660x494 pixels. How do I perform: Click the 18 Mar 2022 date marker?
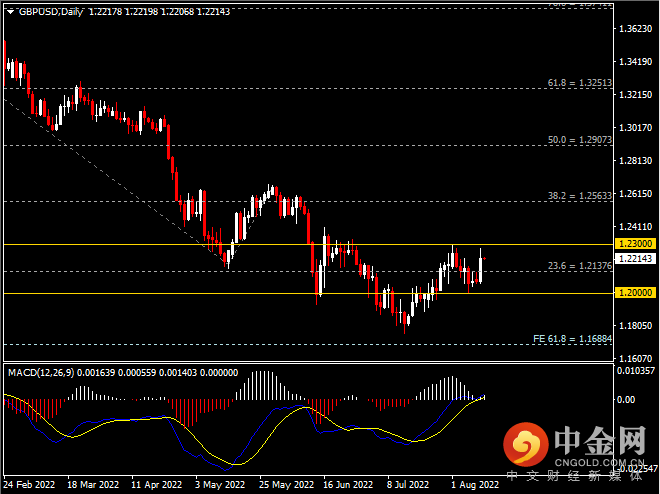[93, 485]
